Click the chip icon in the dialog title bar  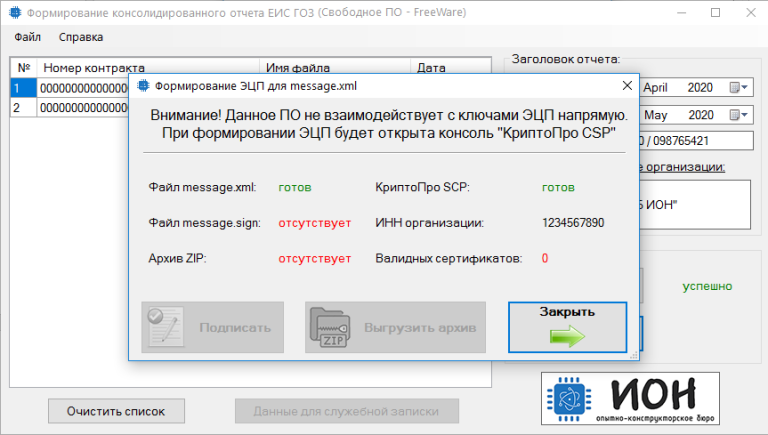coord(143,87)
